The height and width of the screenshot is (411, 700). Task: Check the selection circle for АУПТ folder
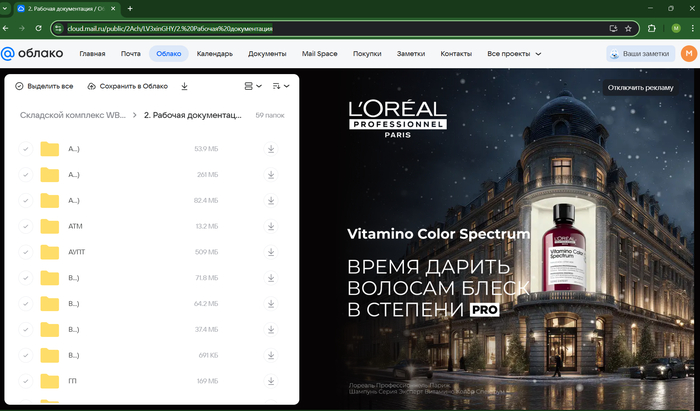point(25,252)
